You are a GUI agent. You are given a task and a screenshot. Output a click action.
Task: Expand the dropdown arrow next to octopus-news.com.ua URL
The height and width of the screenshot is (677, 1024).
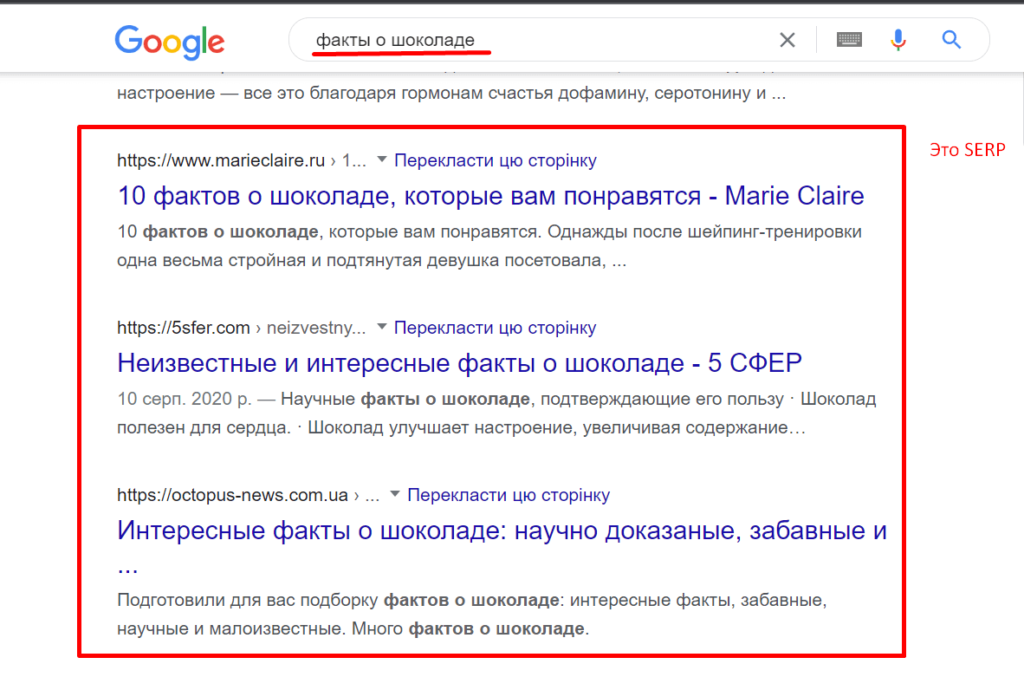(394, 494)
